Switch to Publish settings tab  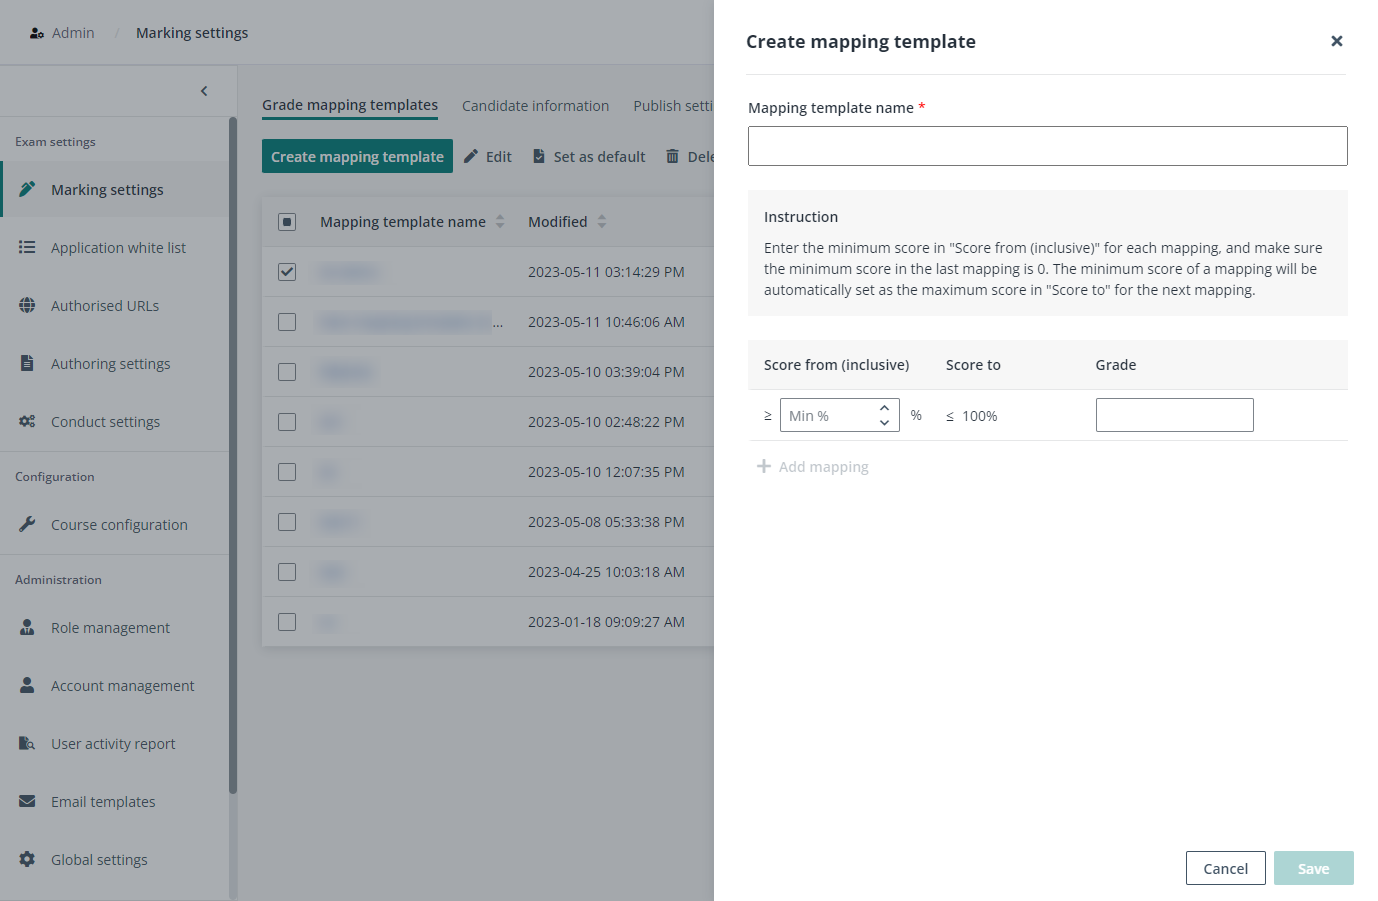click(673, 106)
